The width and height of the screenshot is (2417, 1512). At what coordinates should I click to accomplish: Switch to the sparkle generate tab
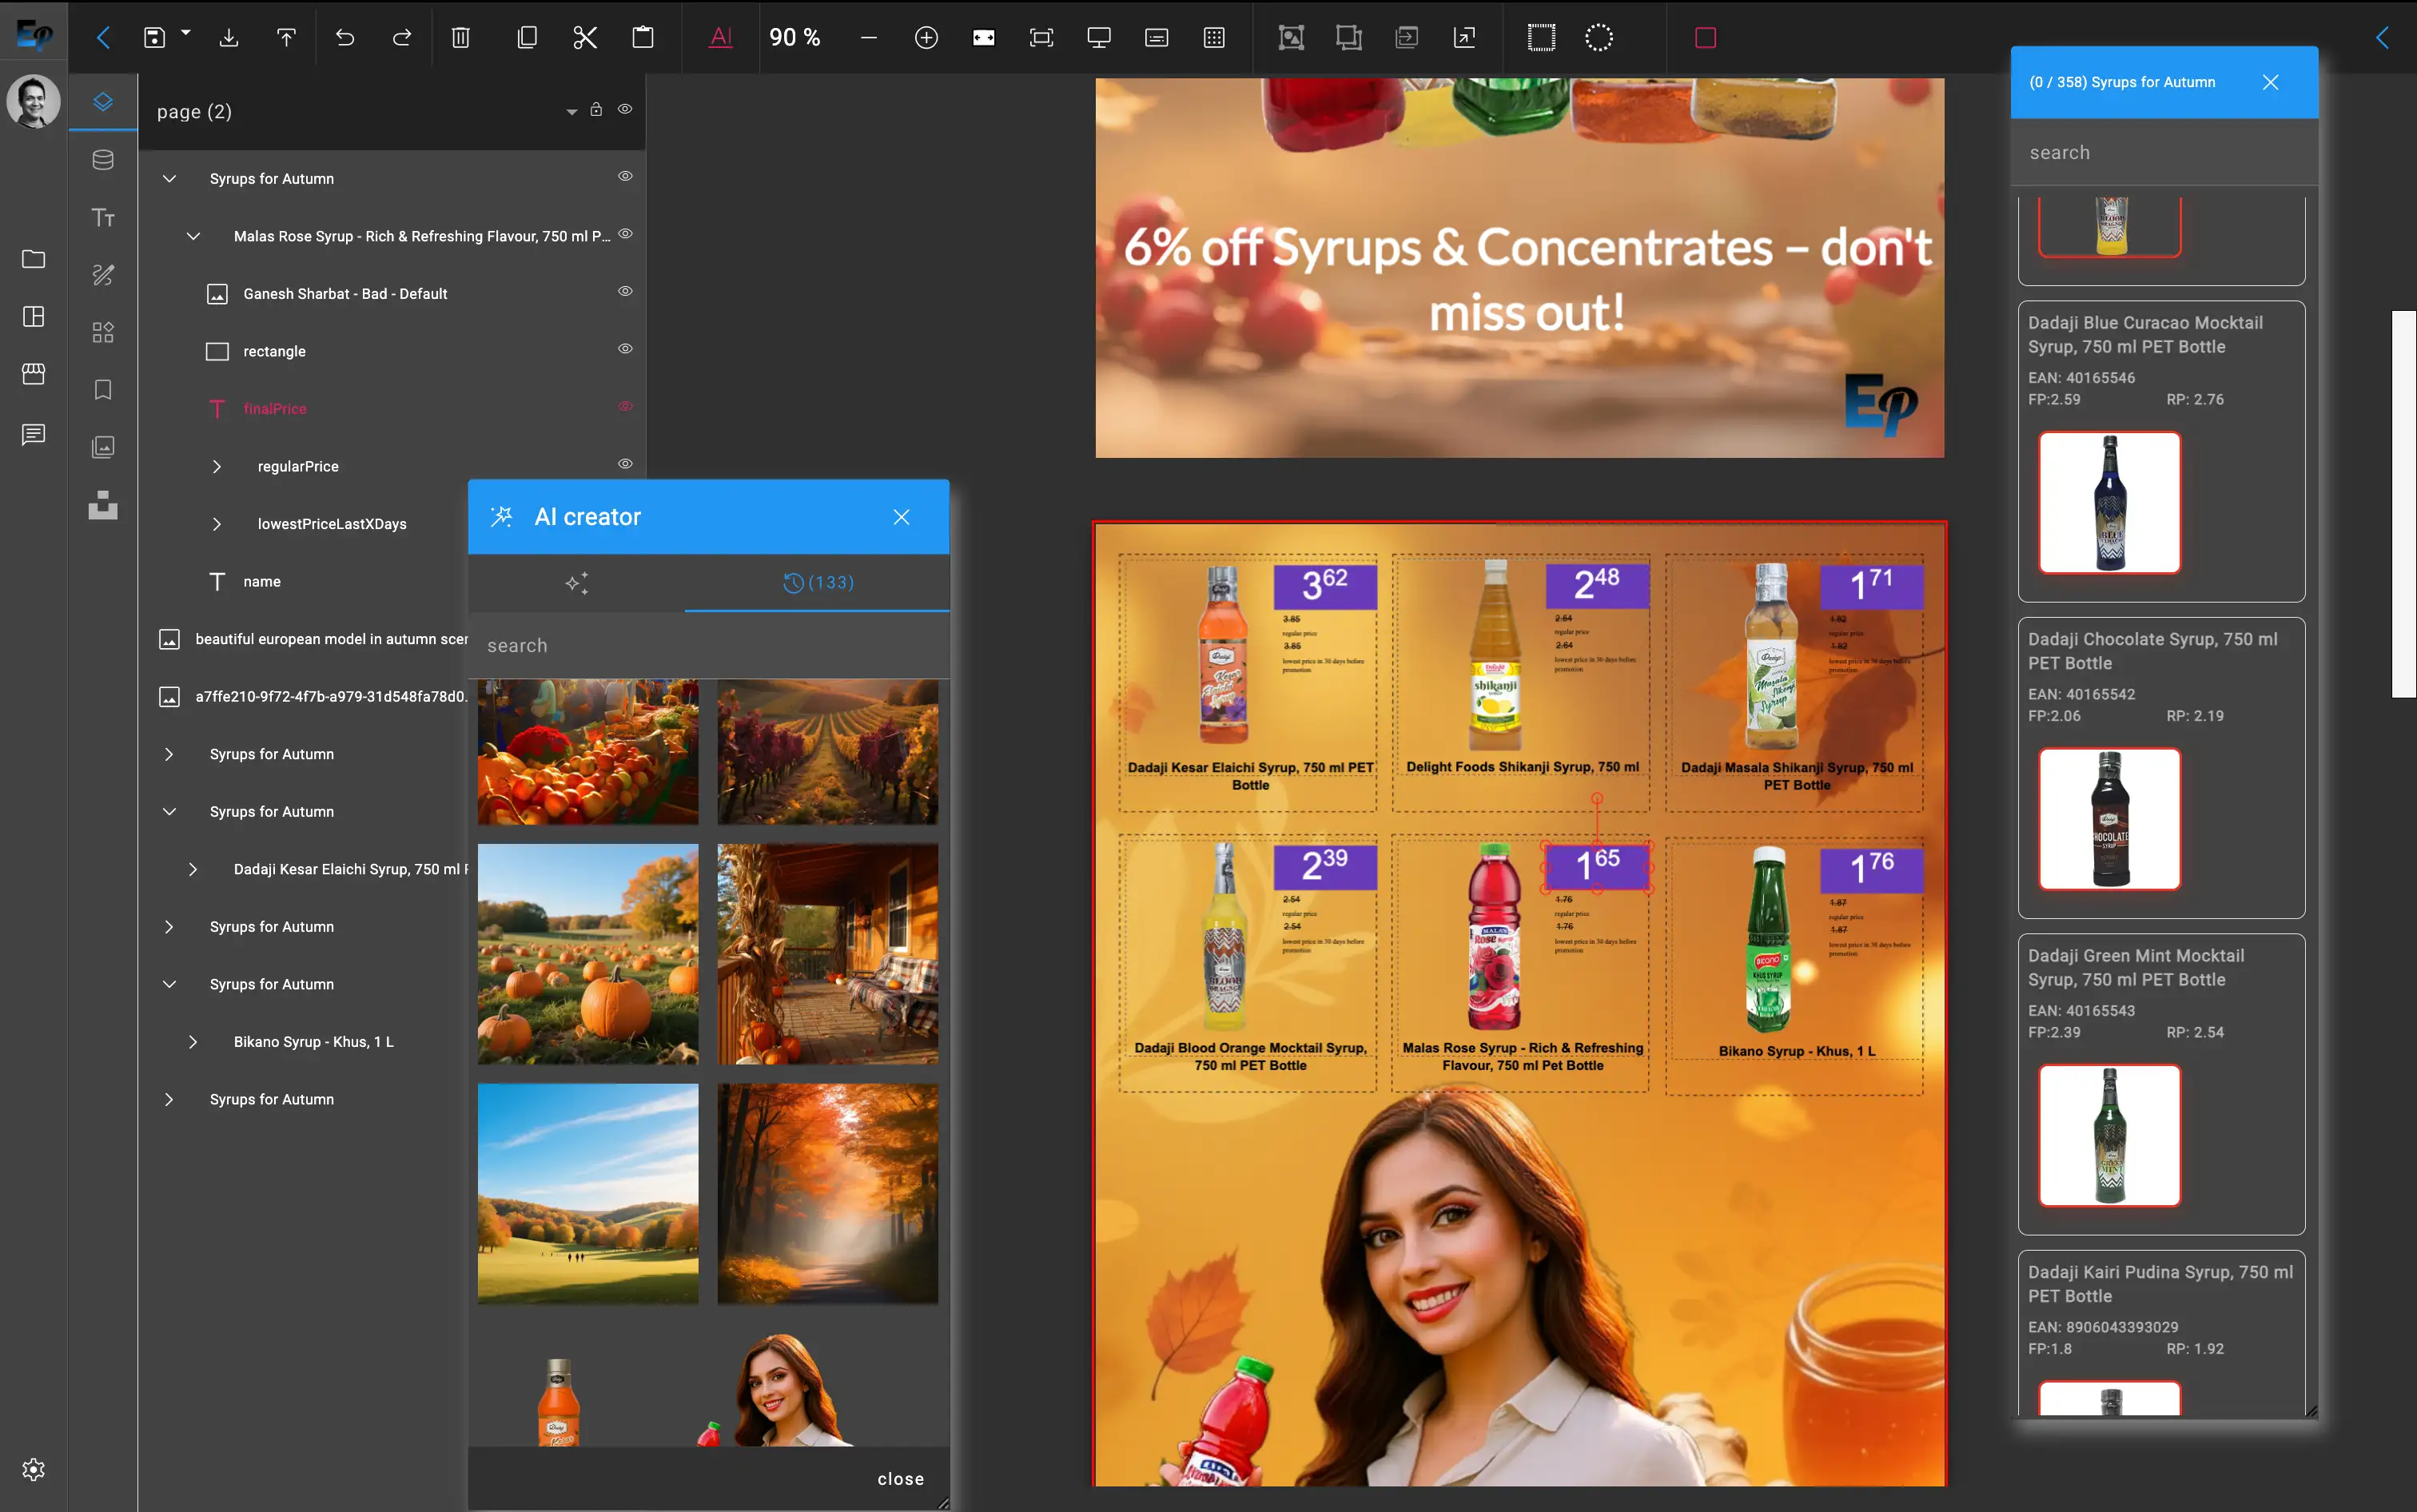[577, 583]
